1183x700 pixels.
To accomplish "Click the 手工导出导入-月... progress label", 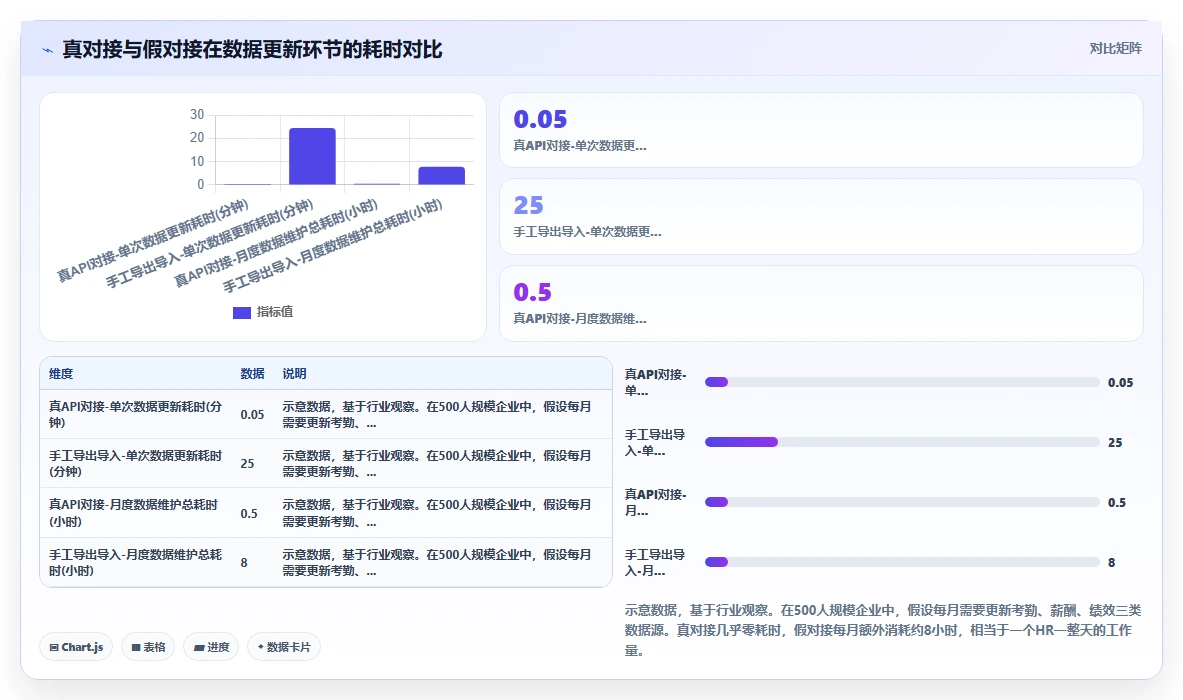I will (x=655, y=562).
